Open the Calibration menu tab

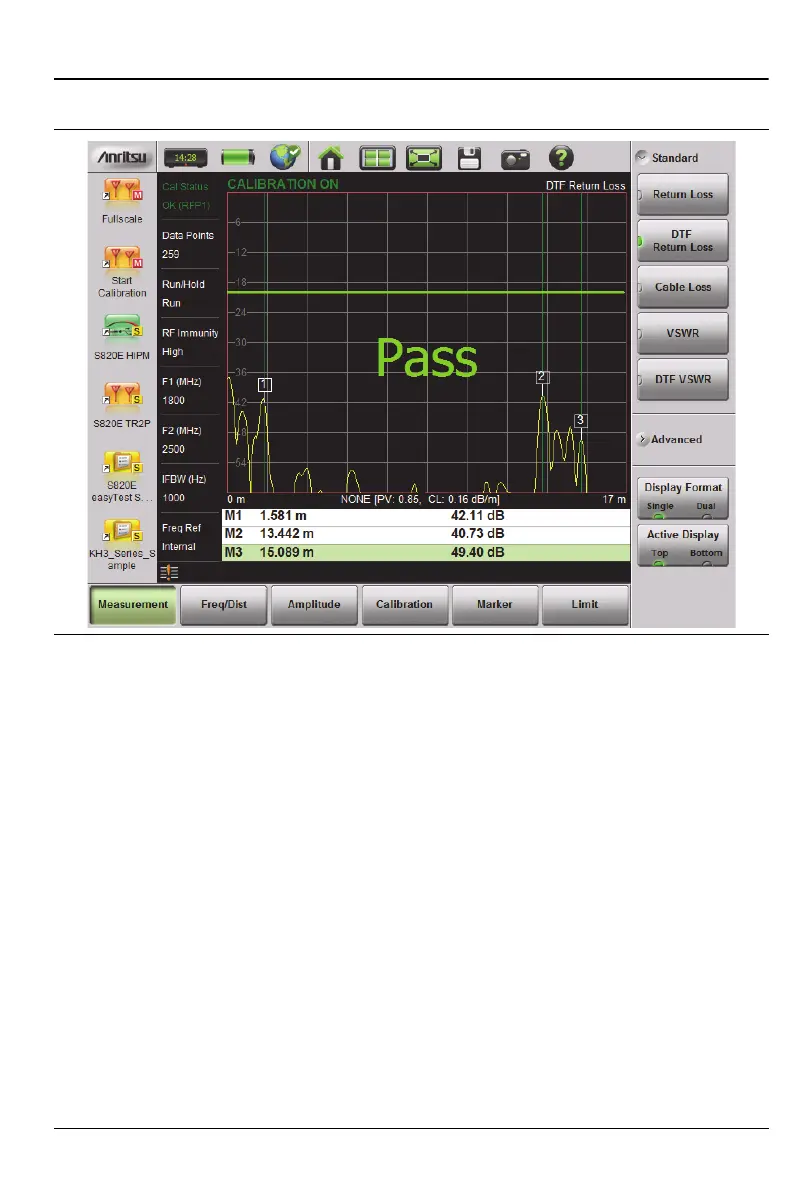coord(404,605)
